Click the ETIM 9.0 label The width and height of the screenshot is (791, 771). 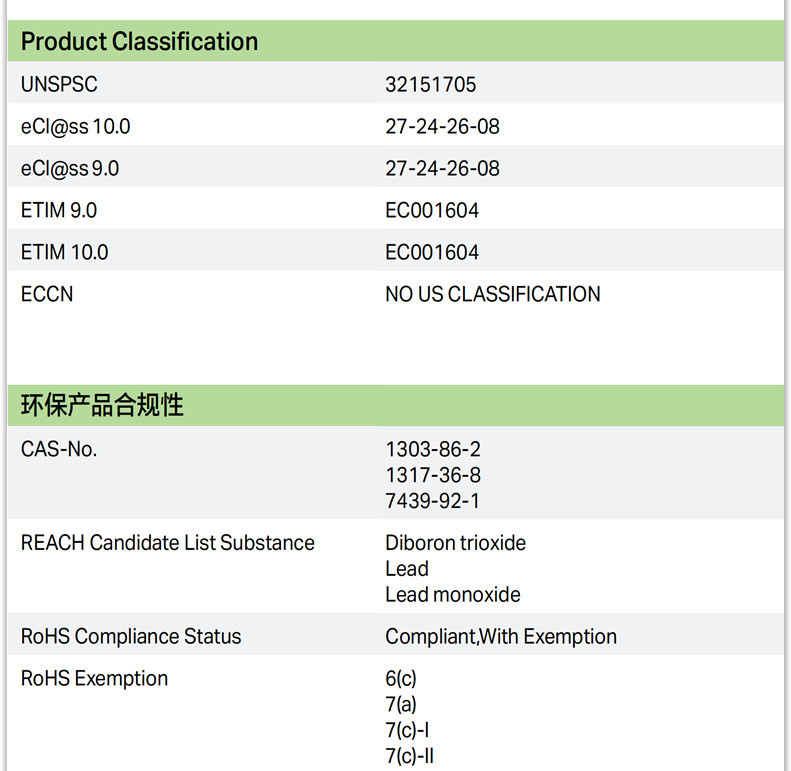(59, 211)
